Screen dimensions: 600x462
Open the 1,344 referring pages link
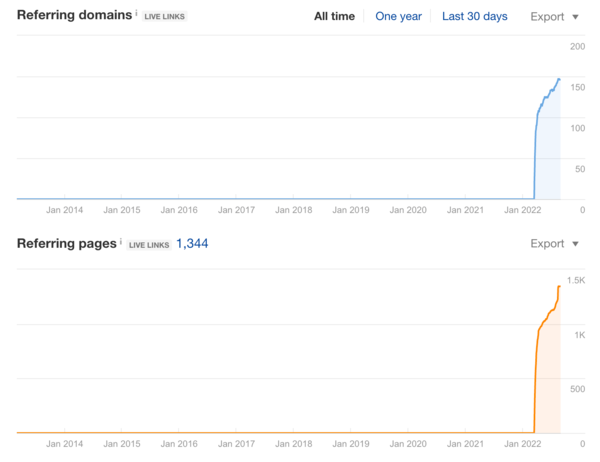tap(192, 243)
